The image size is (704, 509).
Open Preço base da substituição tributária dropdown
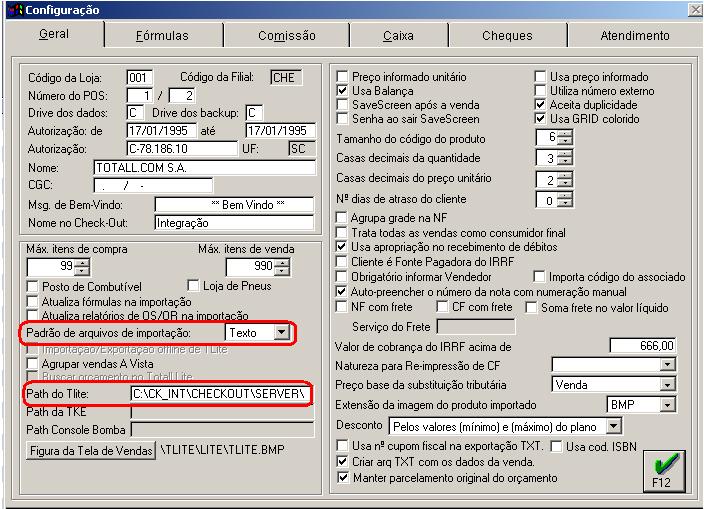tap(668, 384)
